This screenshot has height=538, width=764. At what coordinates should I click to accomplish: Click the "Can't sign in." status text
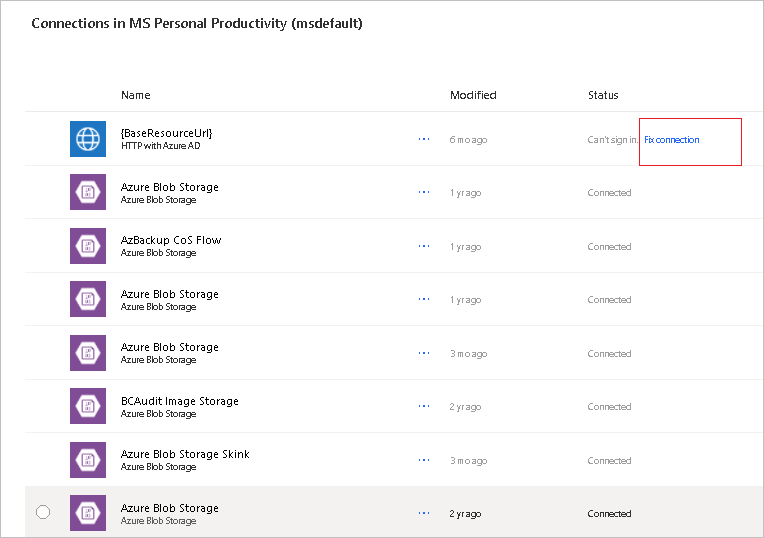[612, 140]
